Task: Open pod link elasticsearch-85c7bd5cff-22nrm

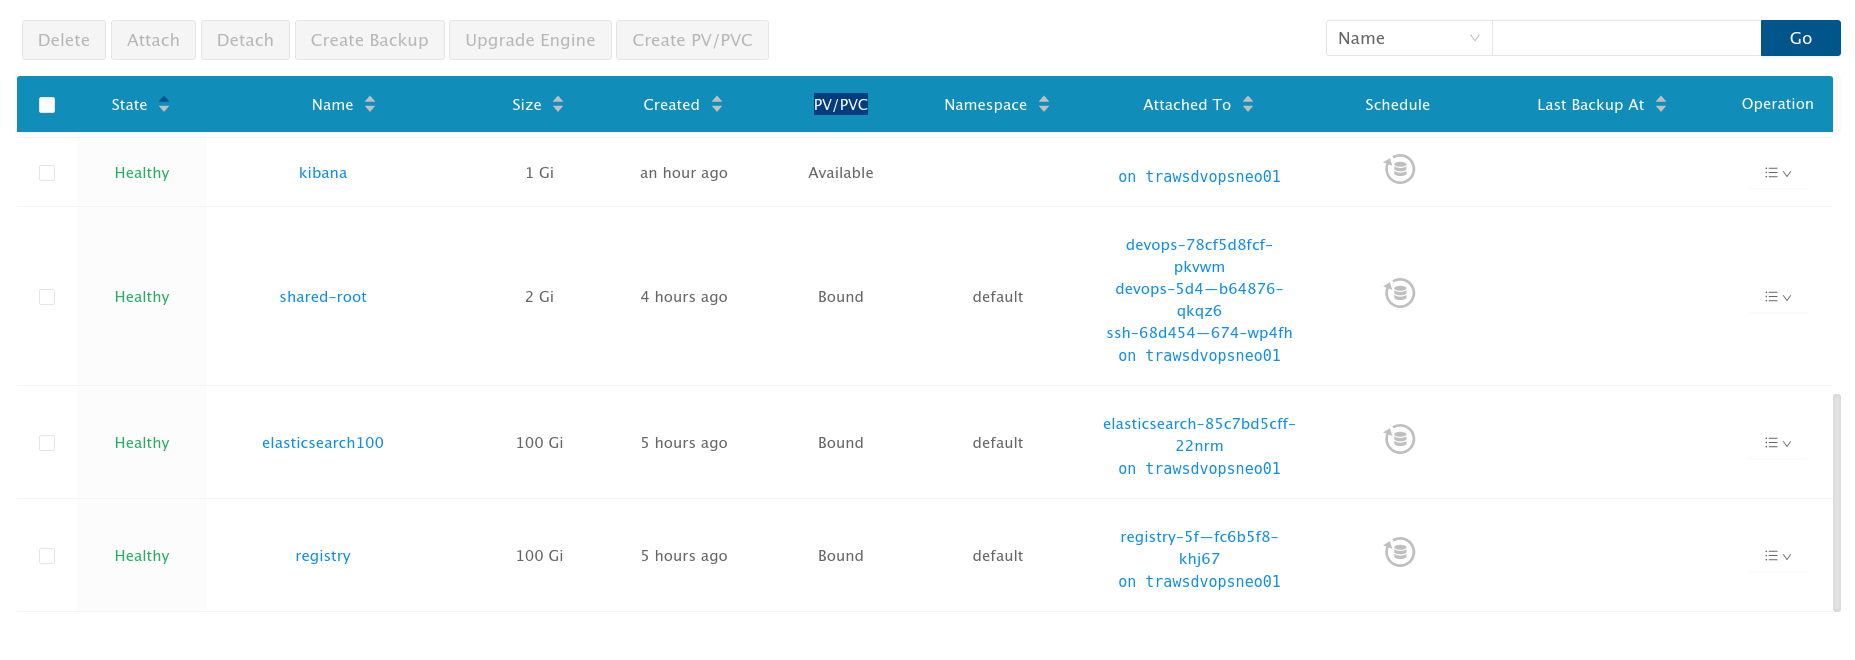Action: [x=1199, y=435]
